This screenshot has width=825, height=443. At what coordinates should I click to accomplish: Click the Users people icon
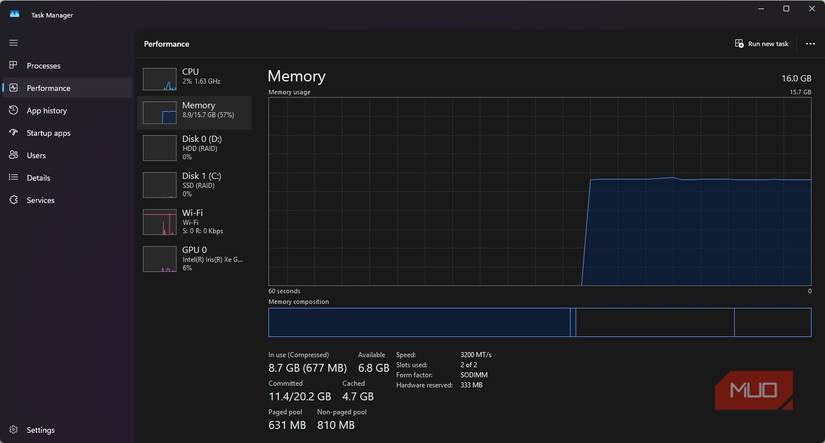14,155
